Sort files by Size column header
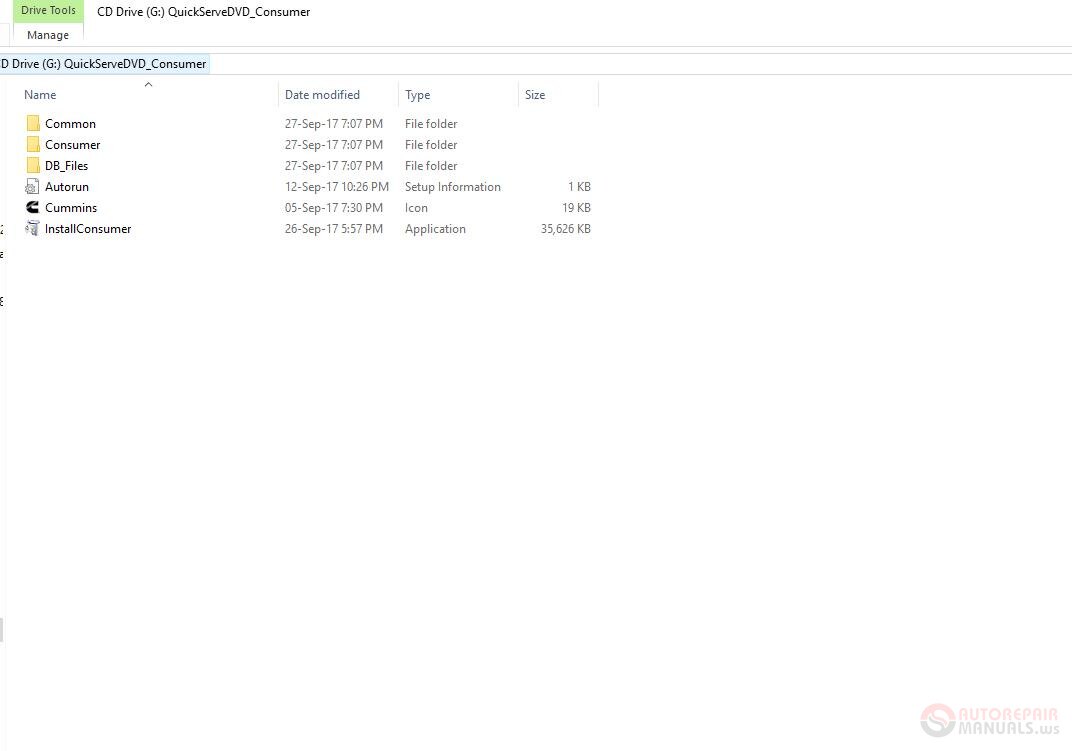This screenshot has width=1072, height=751. click(535, 95)
